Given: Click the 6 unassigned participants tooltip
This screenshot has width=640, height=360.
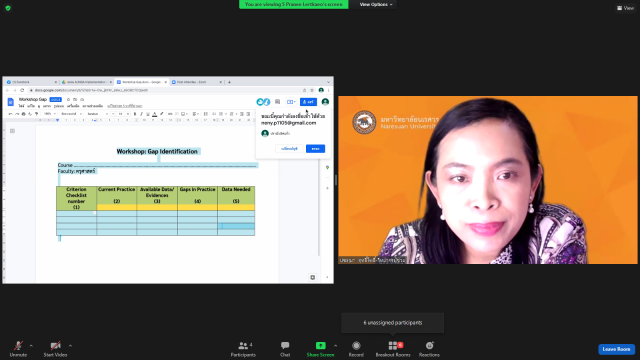Looking at the screenshot, I should click(393, 322).
